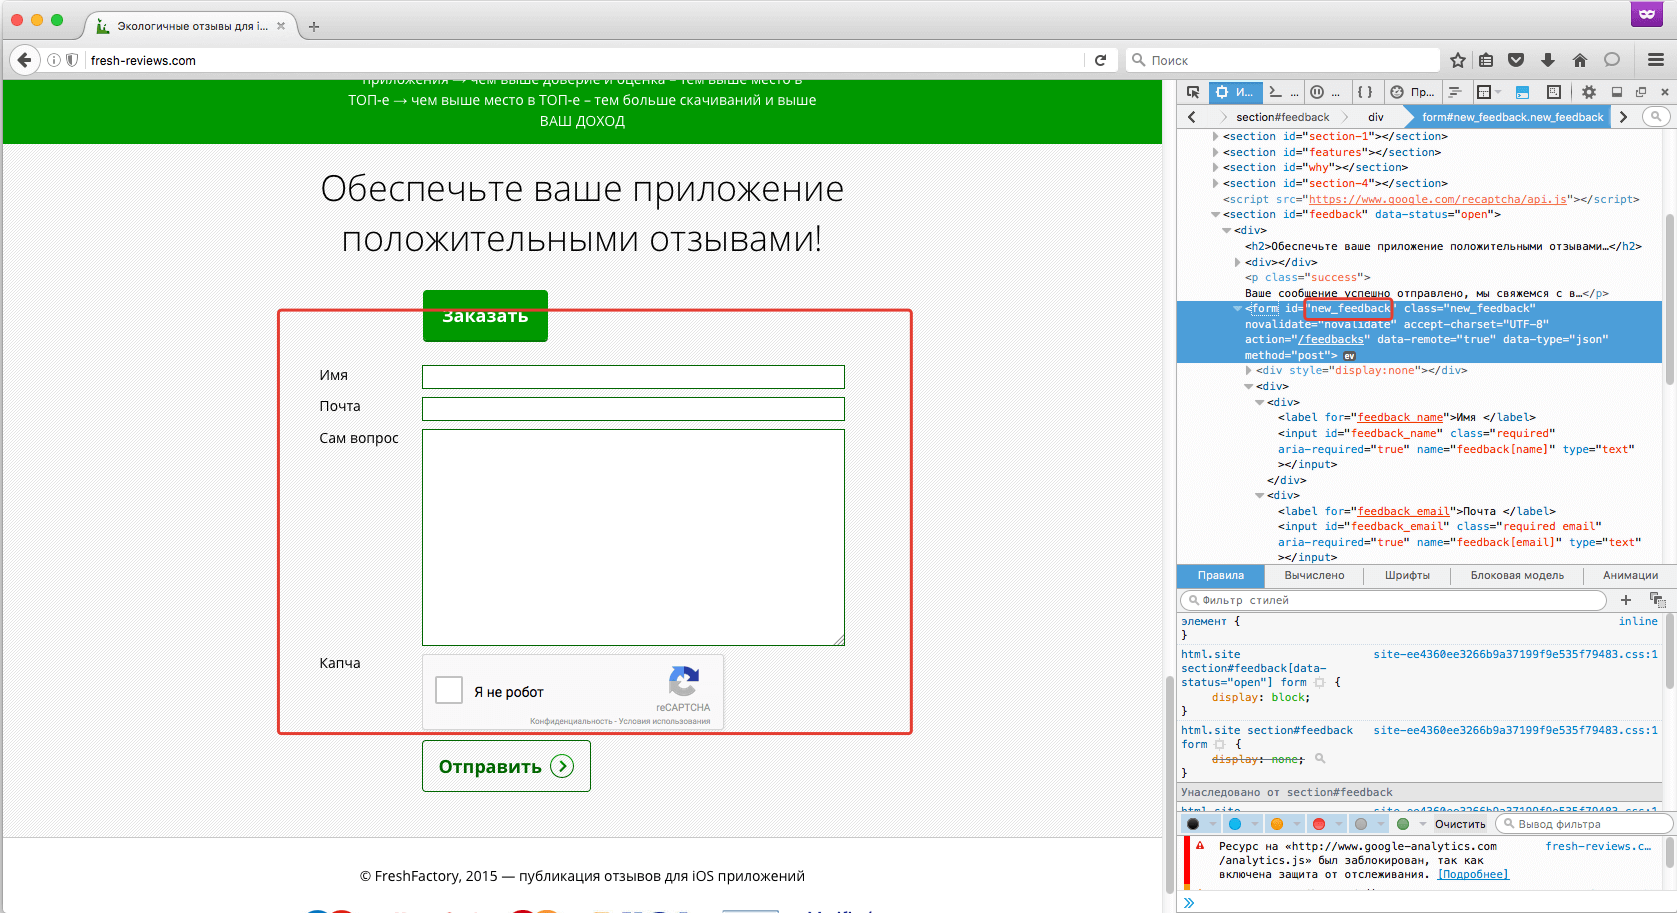Open the Pocket save icon
The height and width of the screenshot is (913, 1677).
pos(1516,60)
